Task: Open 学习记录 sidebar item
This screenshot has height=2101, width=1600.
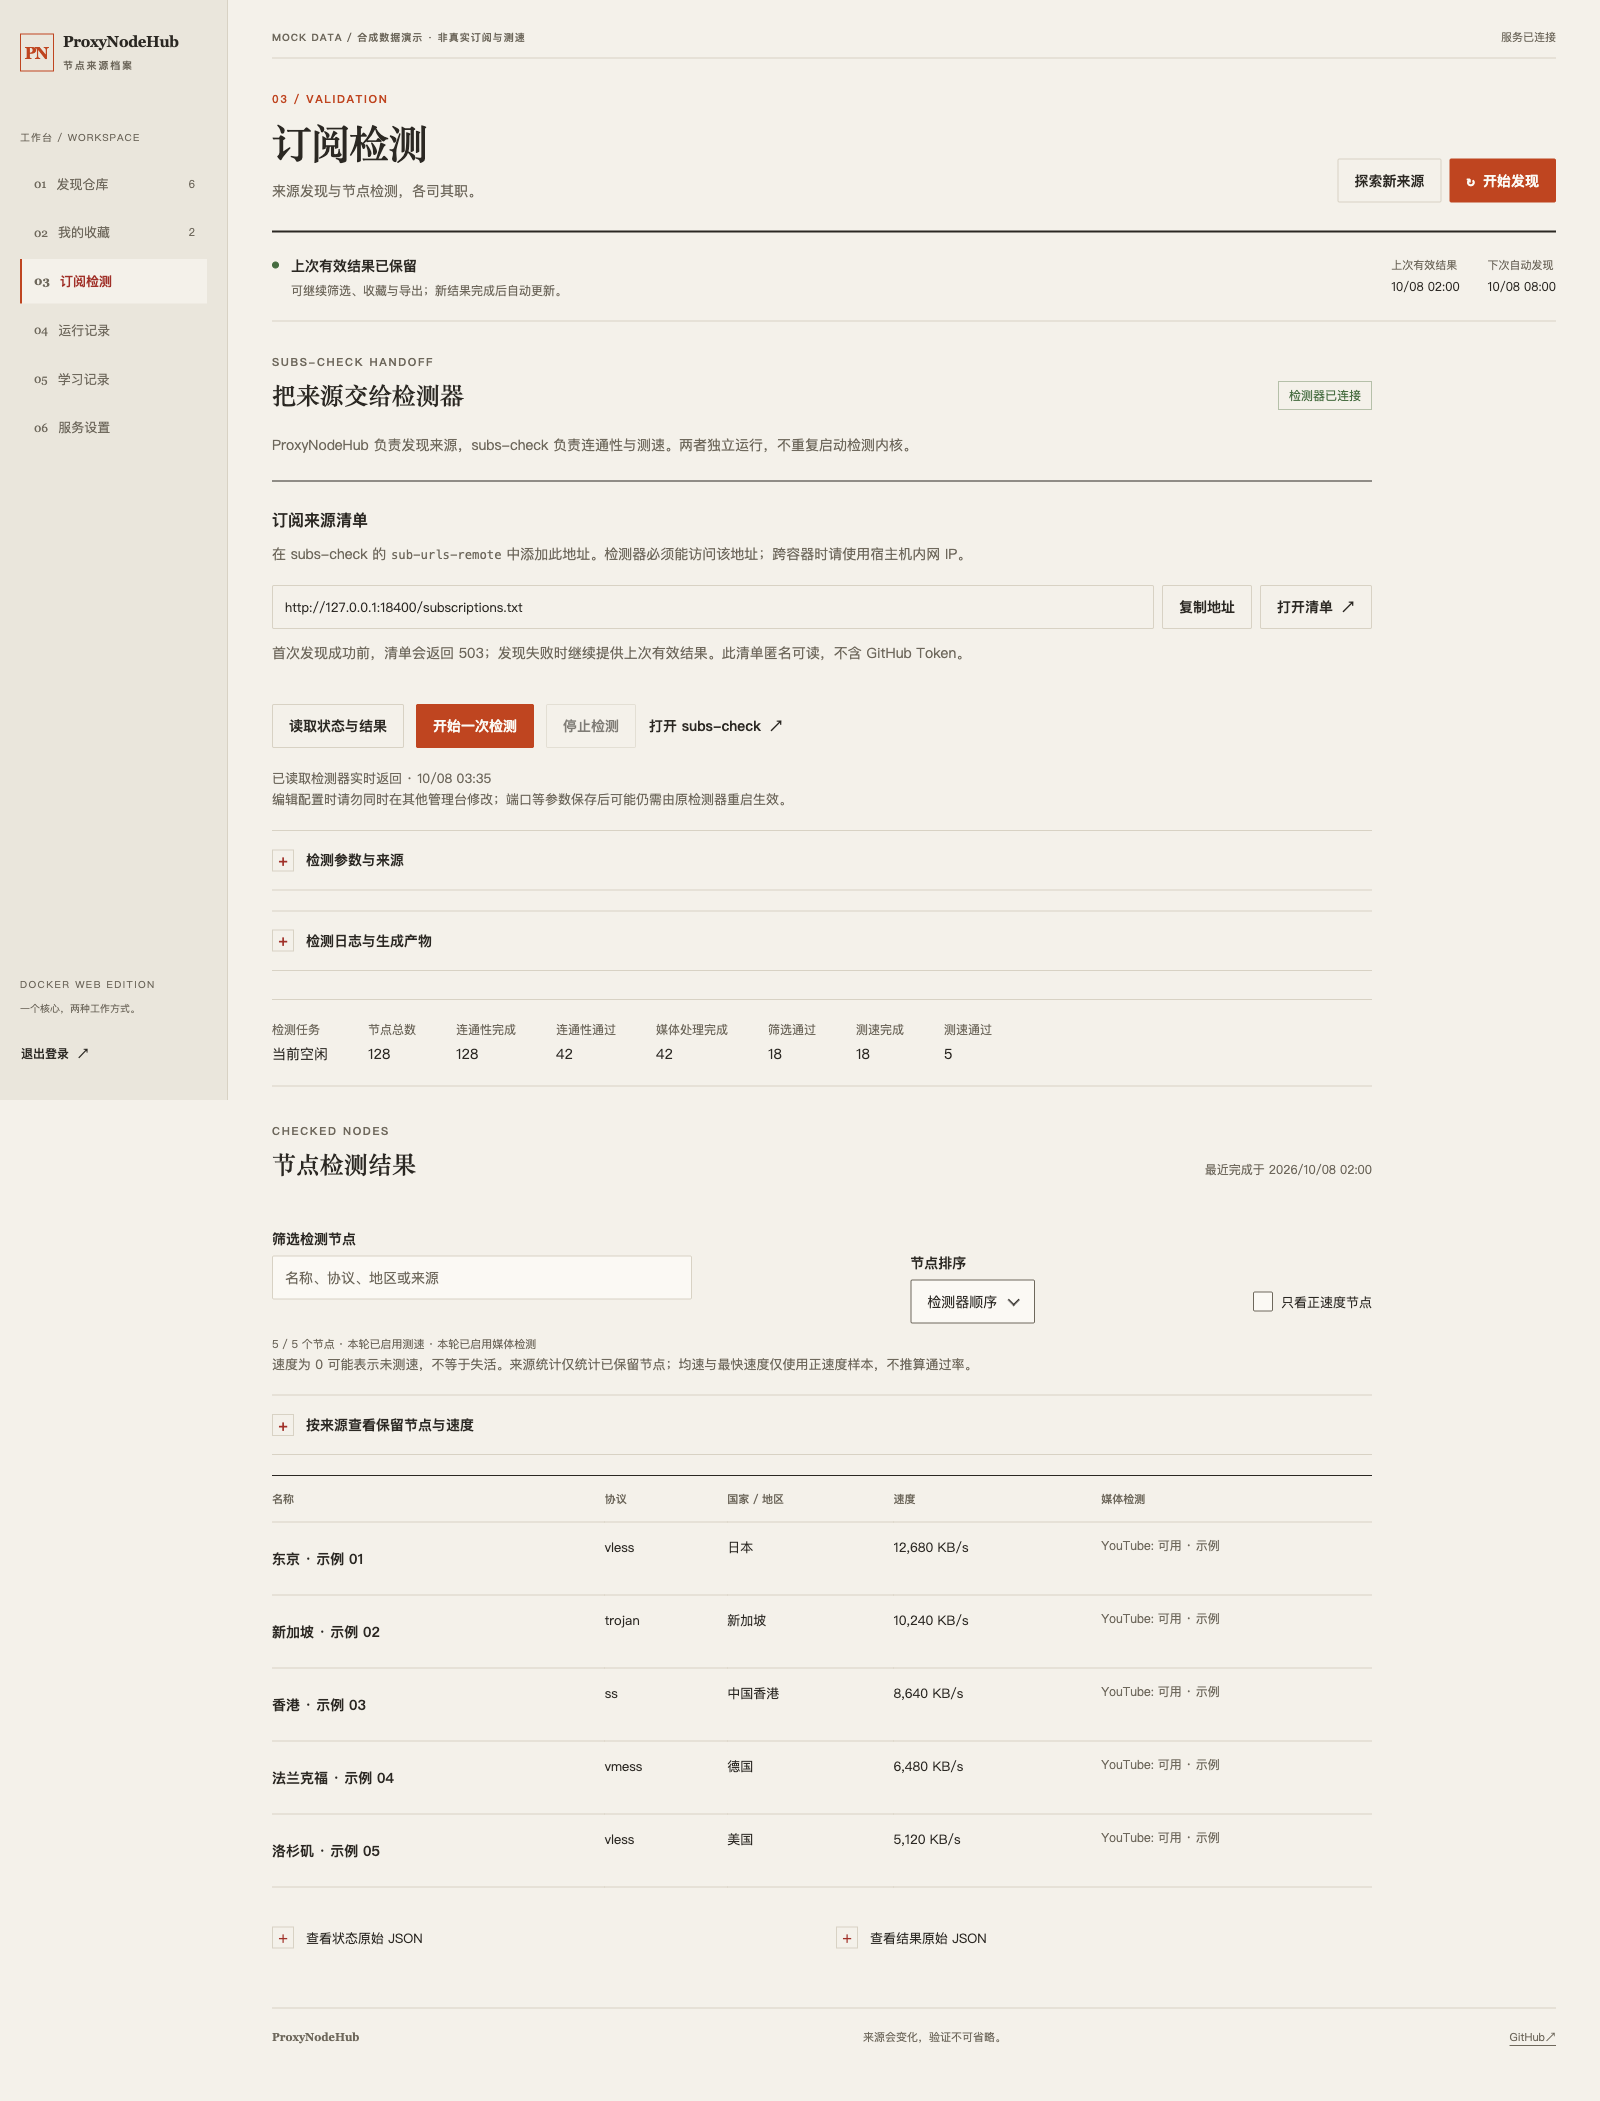Action: (x=114, y=379)
